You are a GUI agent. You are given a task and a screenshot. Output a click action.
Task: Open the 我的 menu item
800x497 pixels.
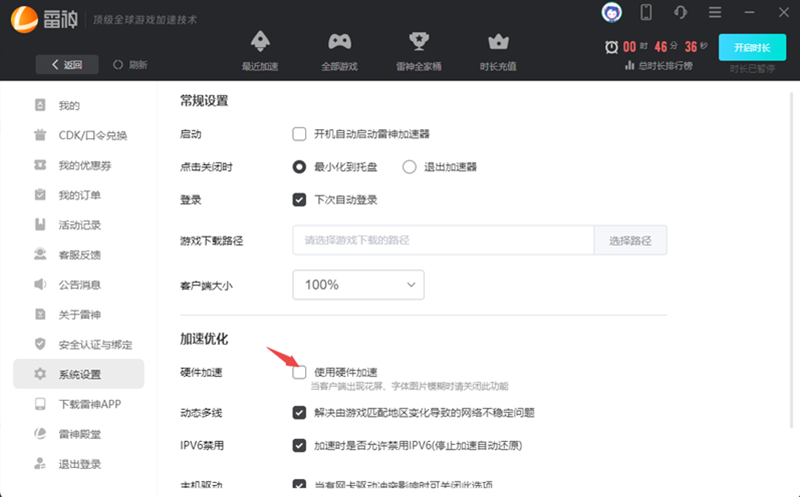coord(79,105)
